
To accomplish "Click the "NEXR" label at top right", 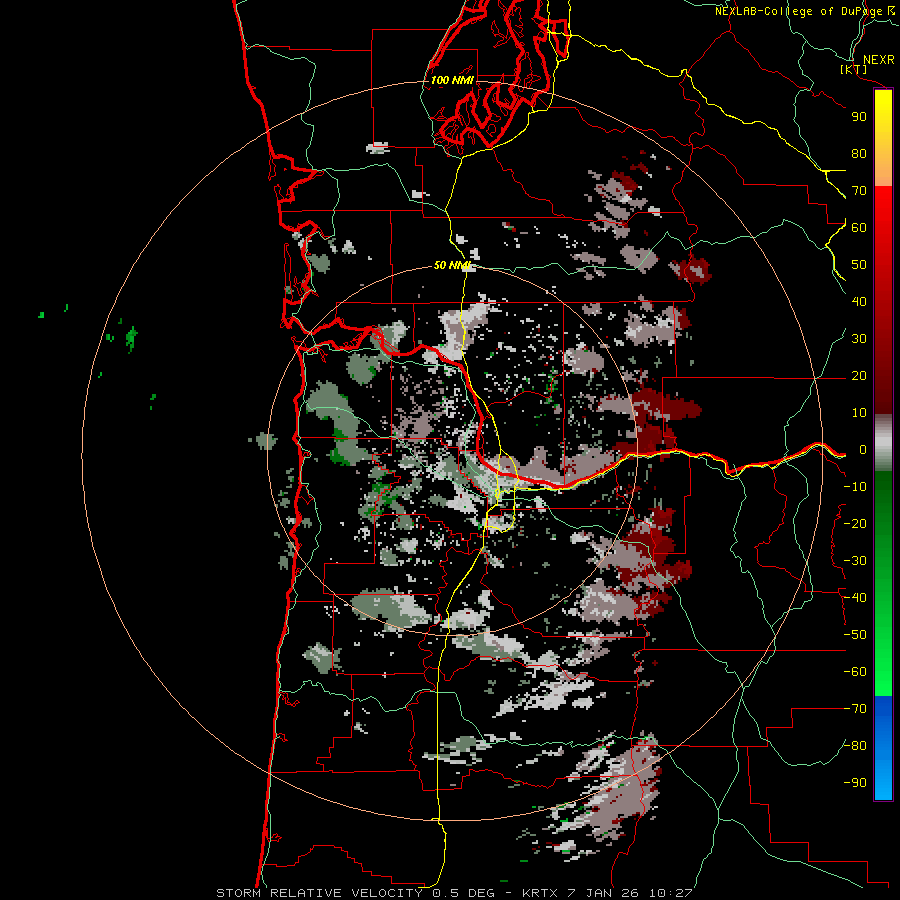I will point(879,60).
